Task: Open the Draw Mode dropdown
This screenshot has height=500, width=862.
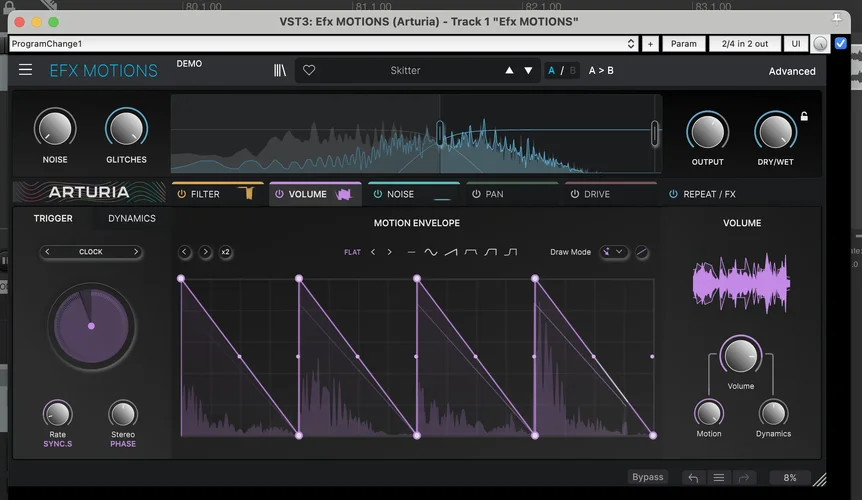Action: (613, 252)
